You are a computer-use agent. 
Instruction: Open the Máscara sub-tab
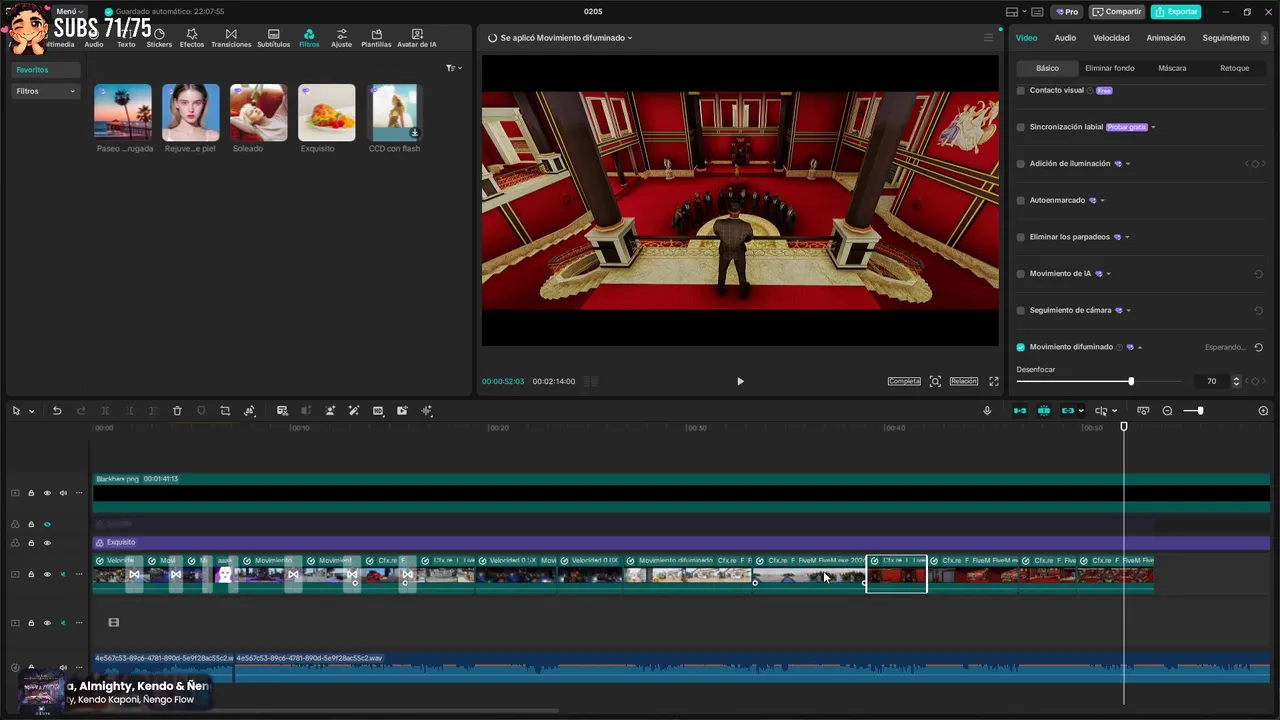click(x=1172, y=68)
